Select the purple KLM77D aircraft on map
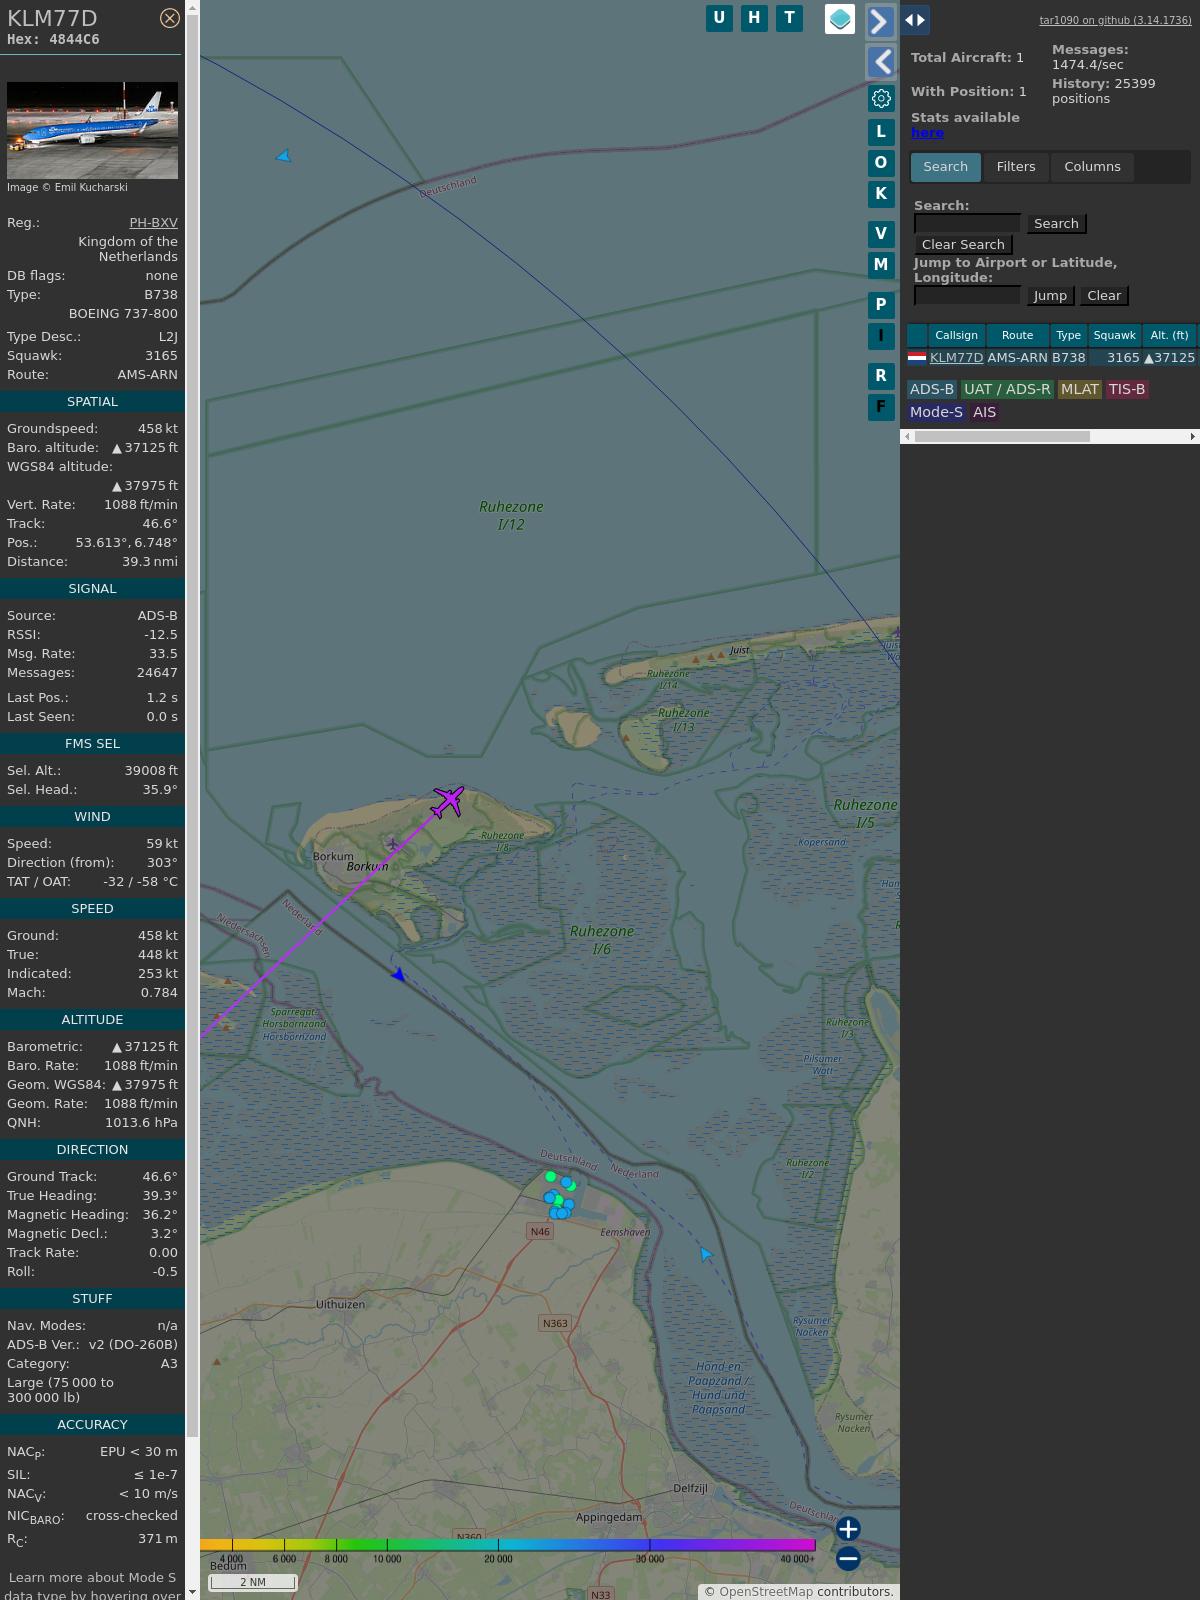This screenshot has width=1200, height=1600. tap(448, 801)
